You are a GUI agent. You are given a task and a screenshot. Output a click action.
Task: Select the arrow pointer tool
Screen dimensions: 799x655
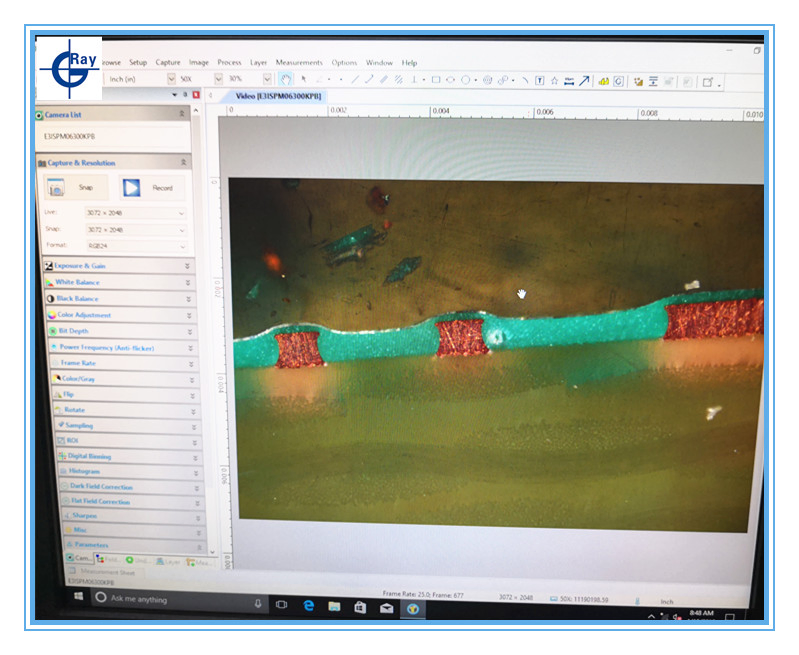pos(304,79)
